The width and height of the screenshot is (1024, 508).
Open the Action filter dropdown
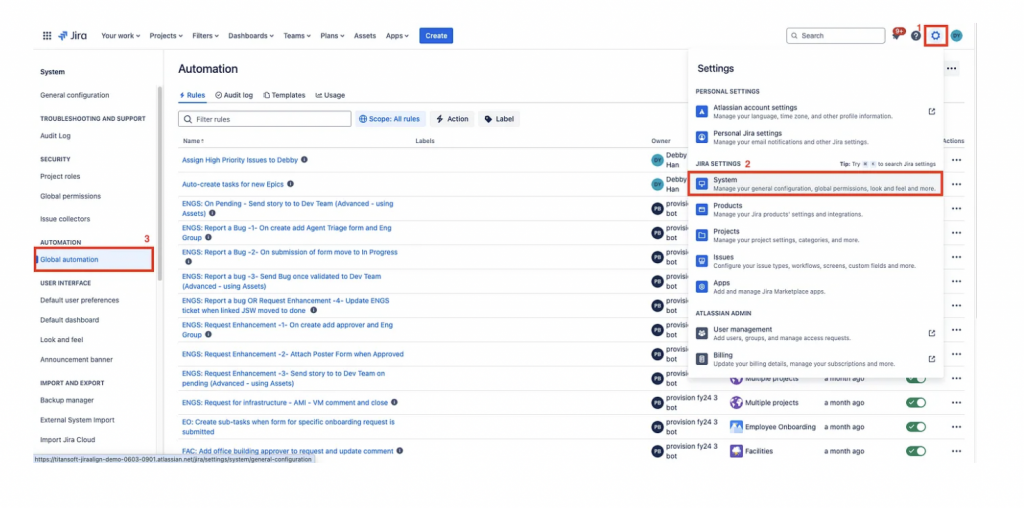(452, 119)
